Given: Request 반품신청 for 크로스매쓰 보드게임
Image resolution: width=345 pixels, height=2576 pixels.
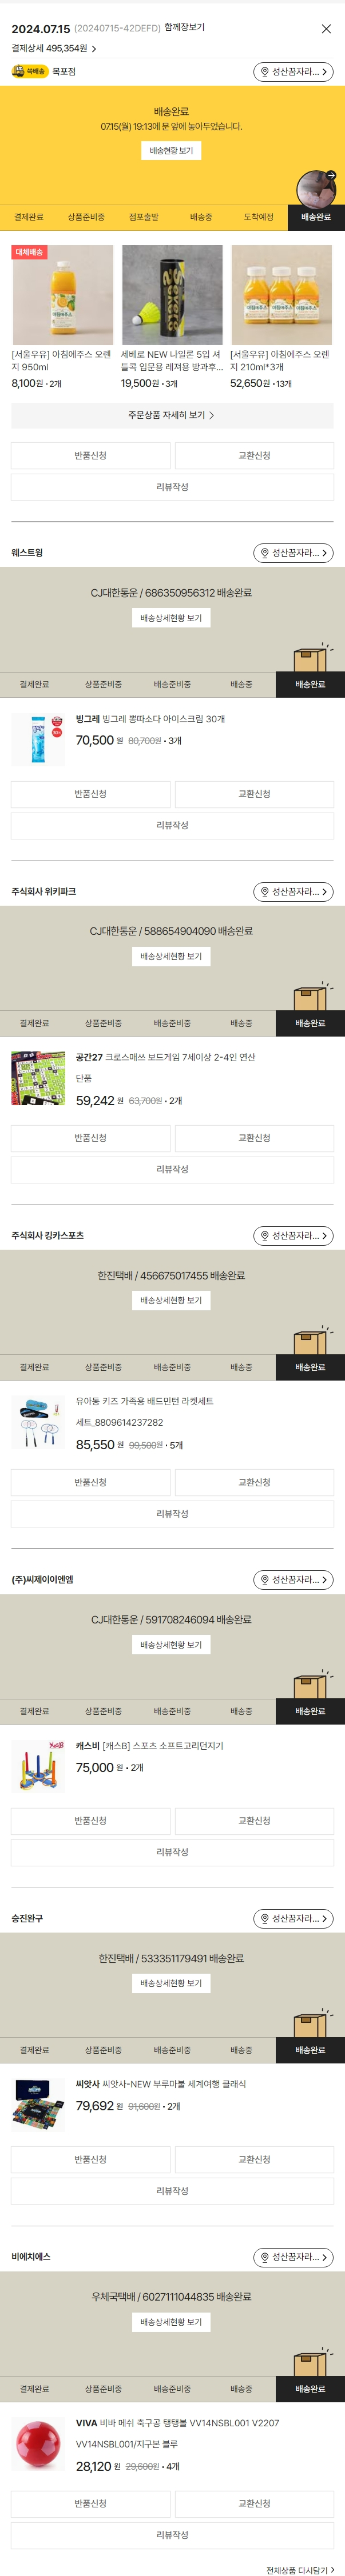Looking at the screenshot, I should (90, 1138).
